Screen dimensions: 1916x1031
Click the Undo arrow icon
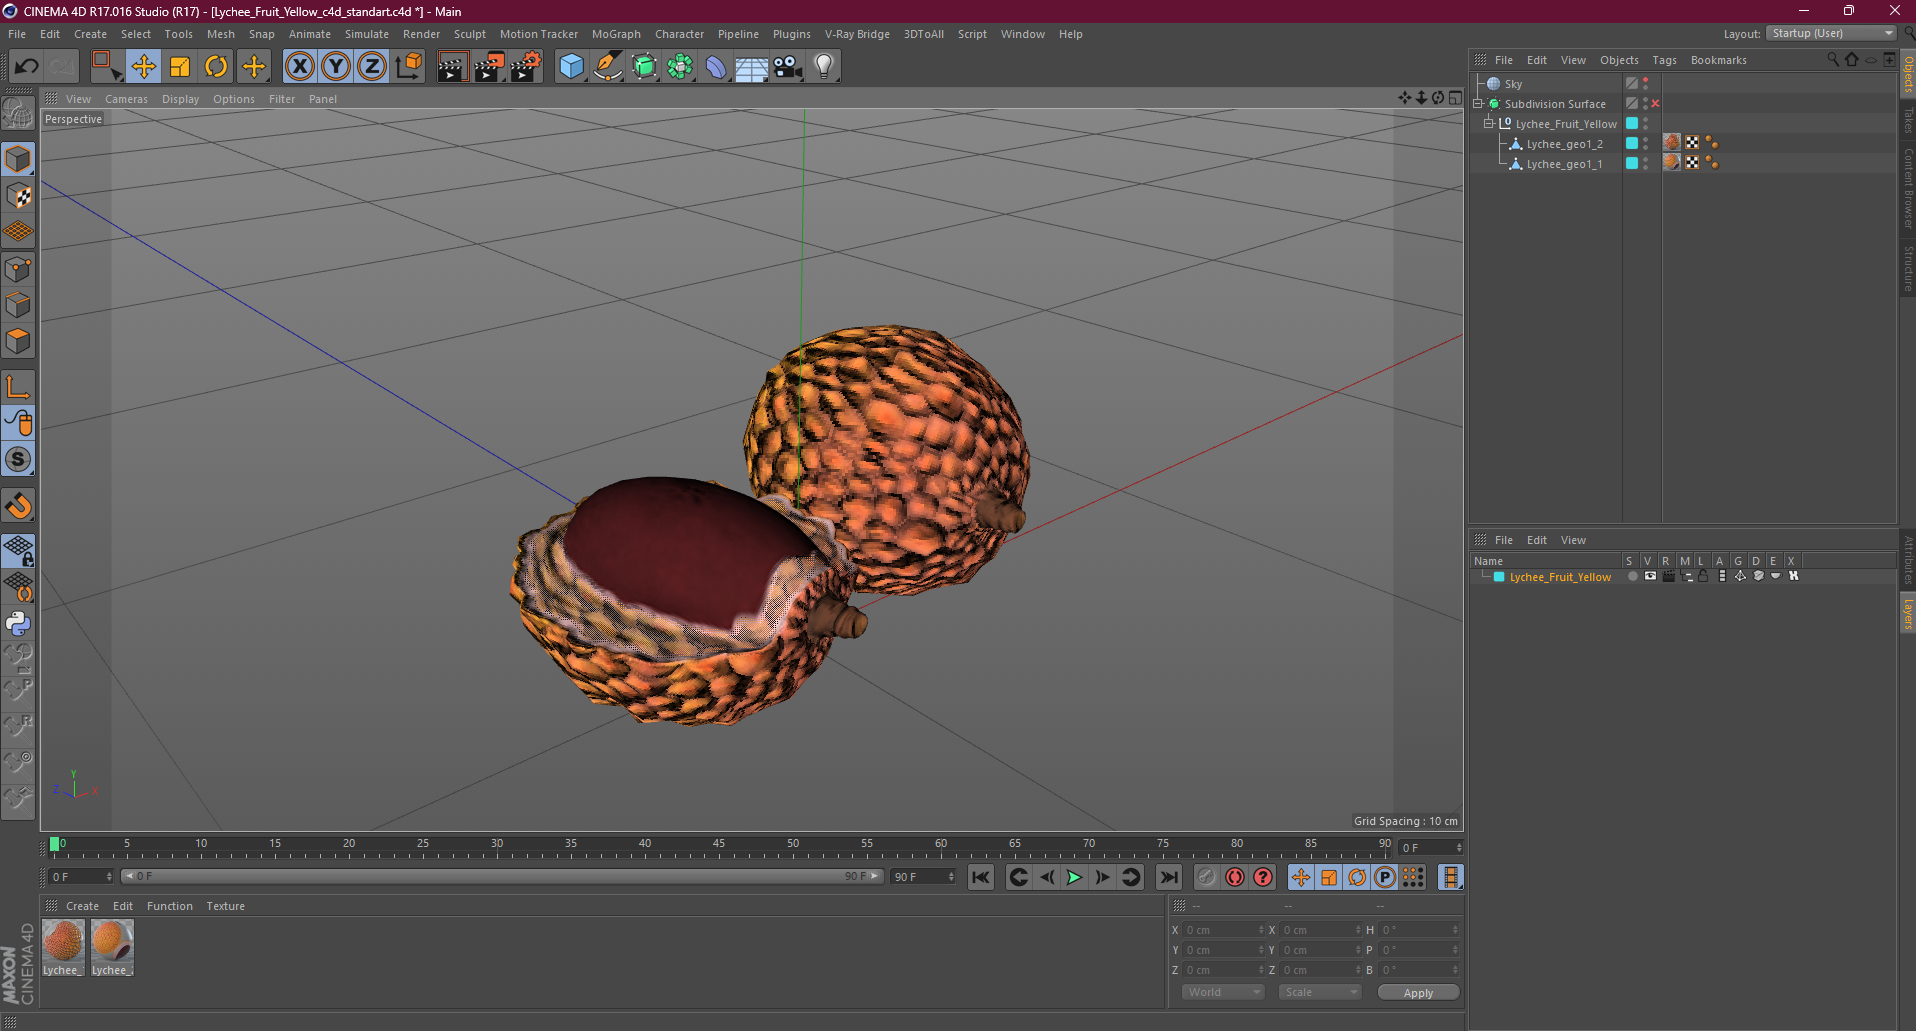(27, 67)
